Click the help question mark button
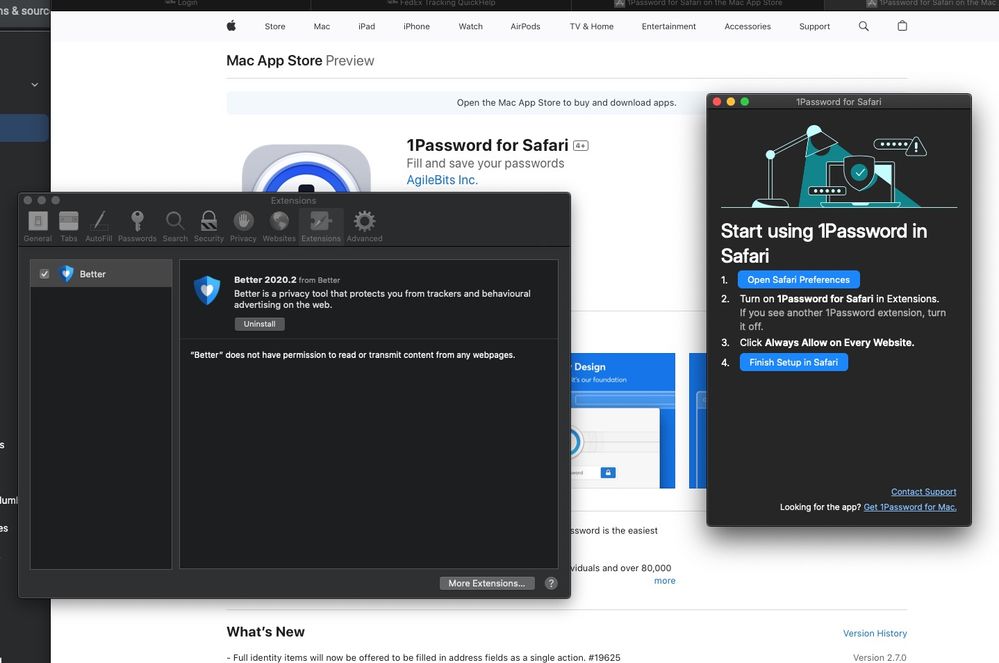Screen dimensions: 999x663 click(551, 583)
